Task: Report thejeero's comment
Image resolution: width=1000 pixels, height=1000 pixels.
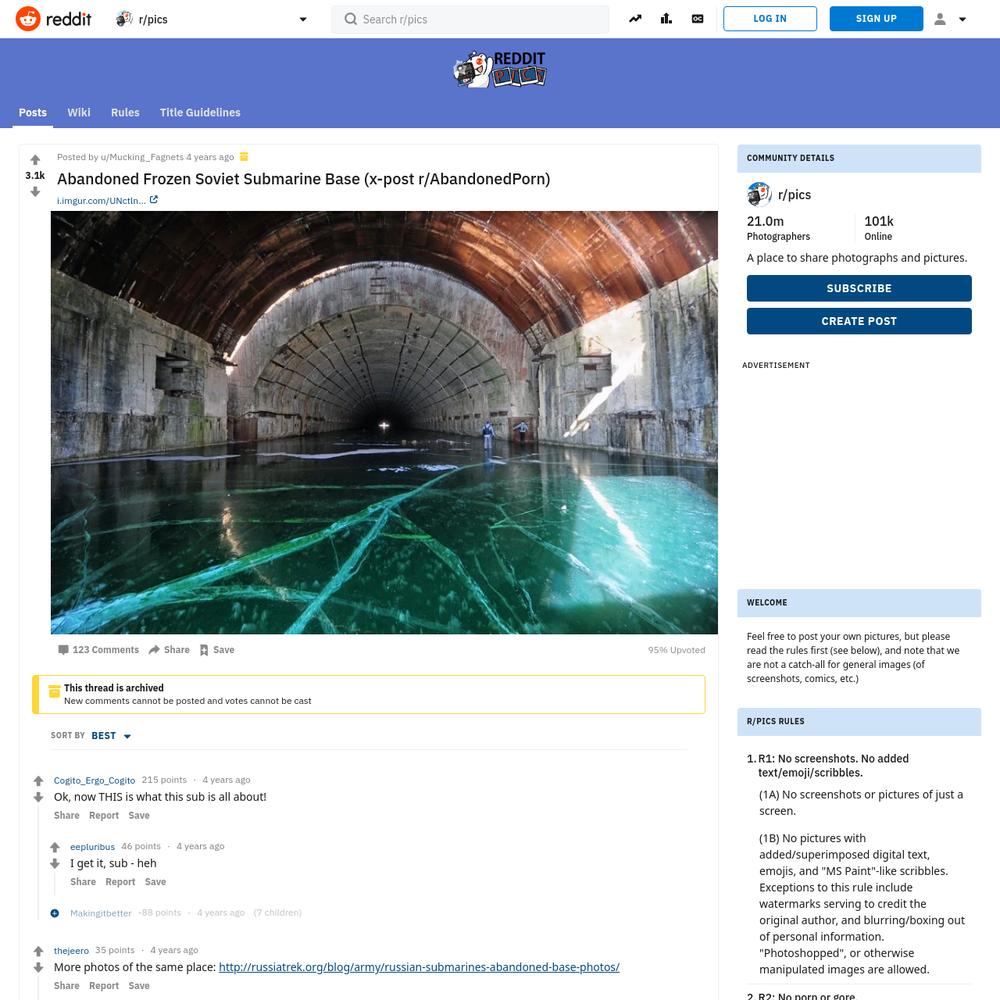Action: (104, 986)
